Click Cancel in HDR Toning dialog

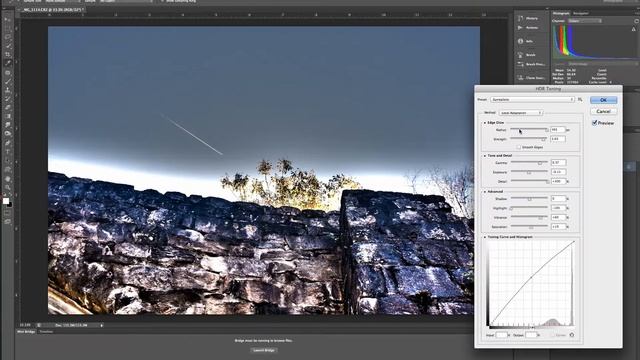[603, 111]
